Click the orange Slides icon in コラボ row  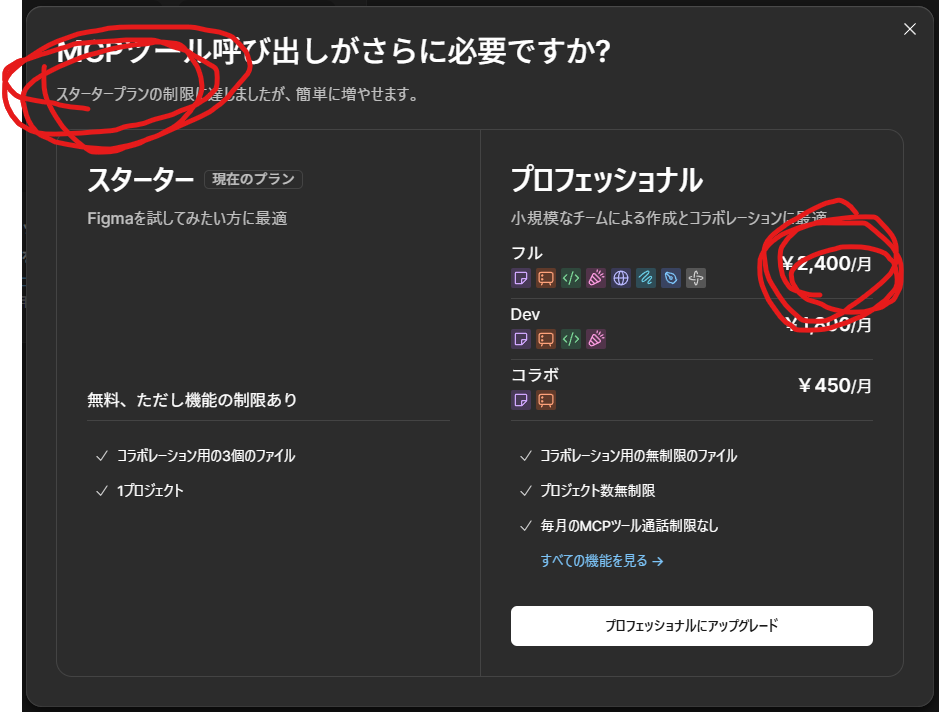coord(546,400)
